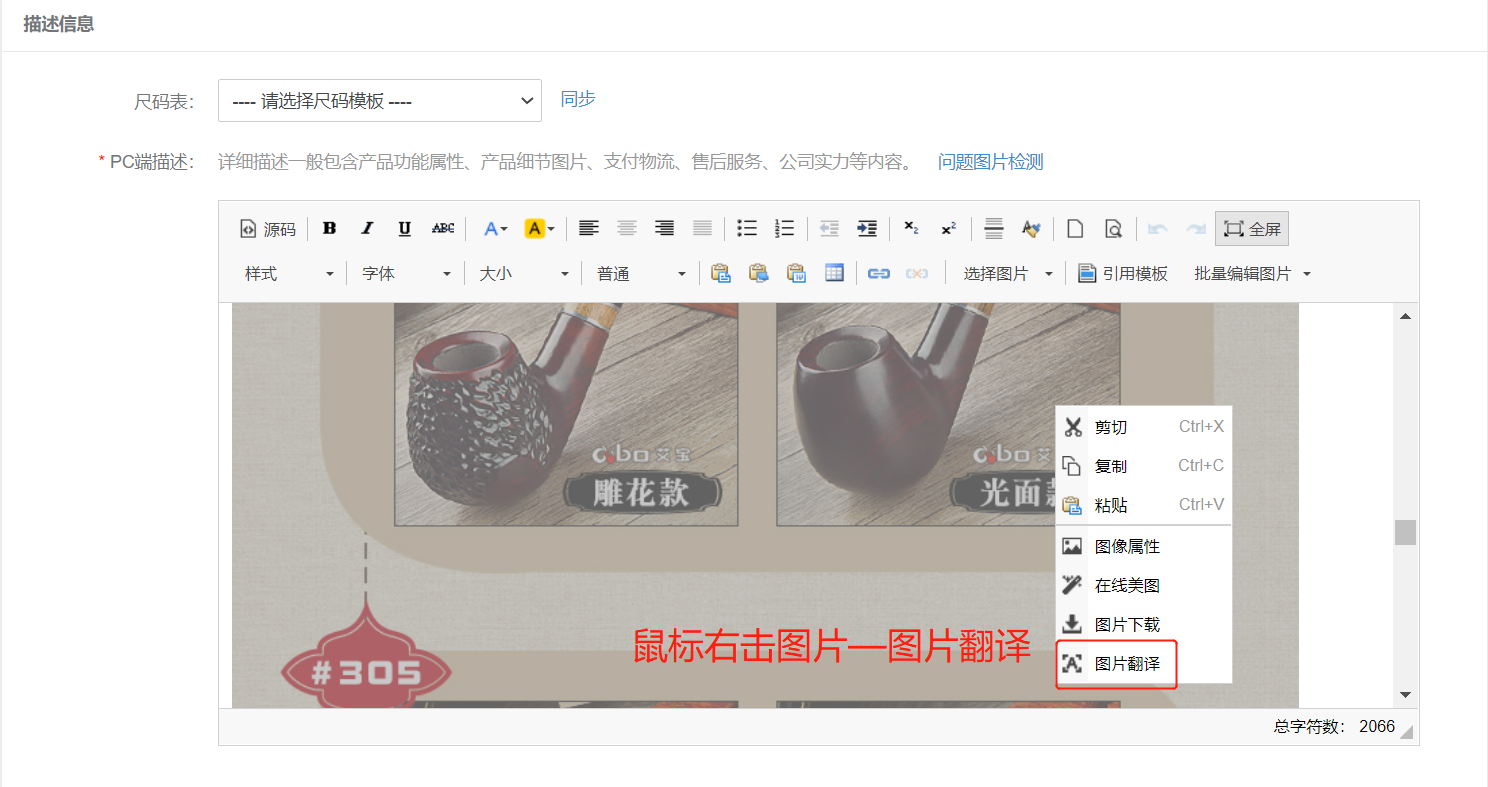
Task: Toggle fullscreen mode (全屏)
Action: 1252,229
